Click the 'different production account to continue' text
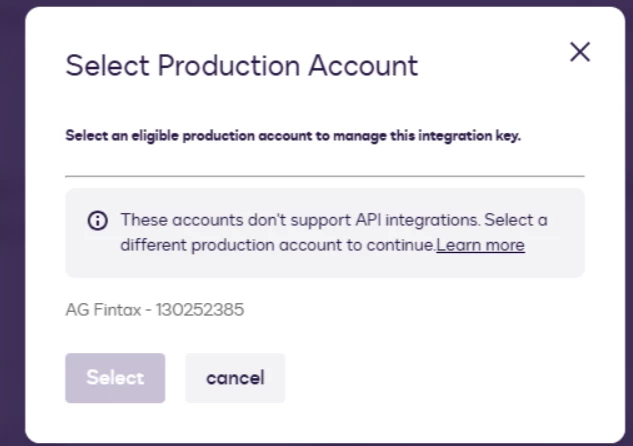Screen dimensions: 633x446 277,245
